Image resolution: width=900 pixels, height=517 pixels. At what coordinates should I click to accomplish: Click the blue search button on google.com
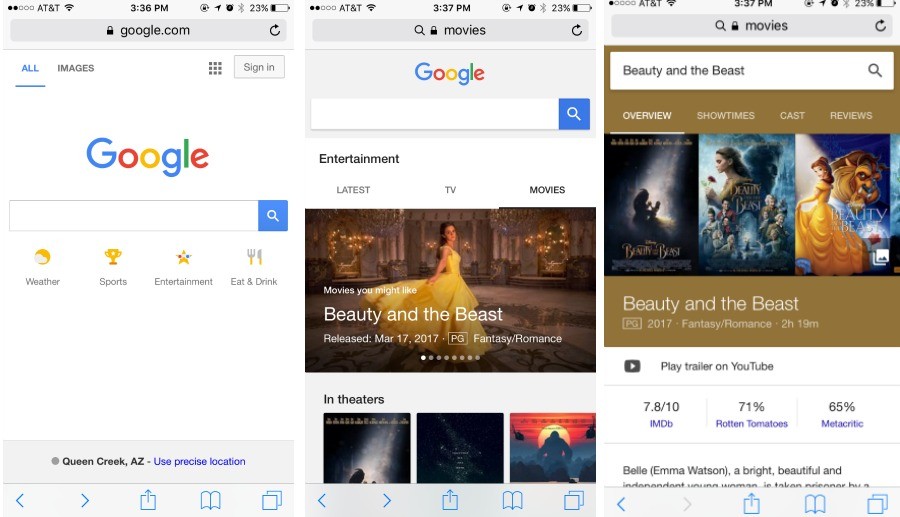click(x=273, y=216)
